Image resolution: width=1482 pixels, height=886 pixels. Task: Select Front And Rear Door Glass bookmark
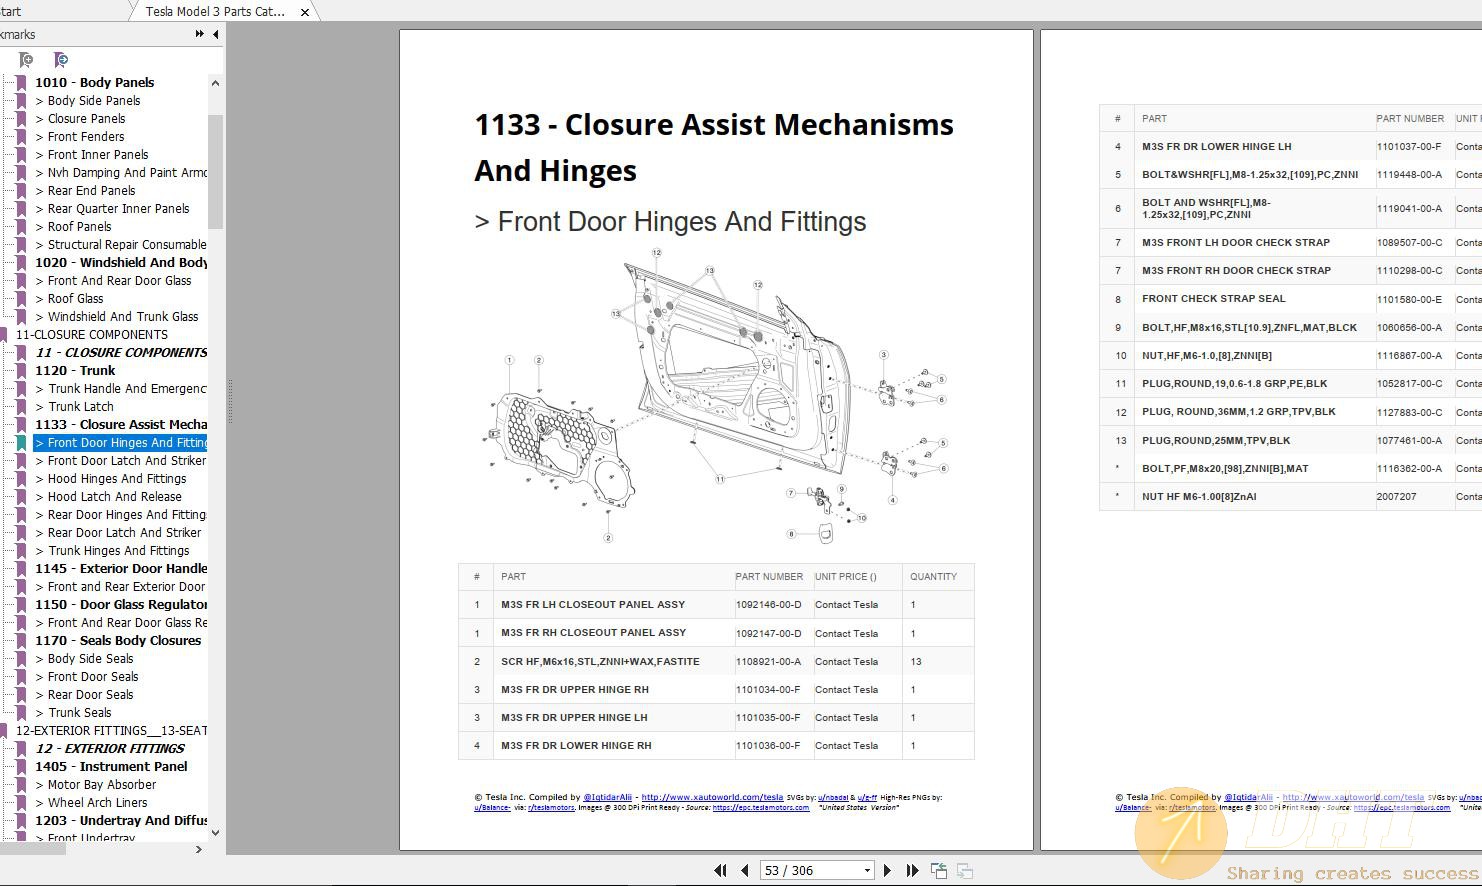[113, 281]
